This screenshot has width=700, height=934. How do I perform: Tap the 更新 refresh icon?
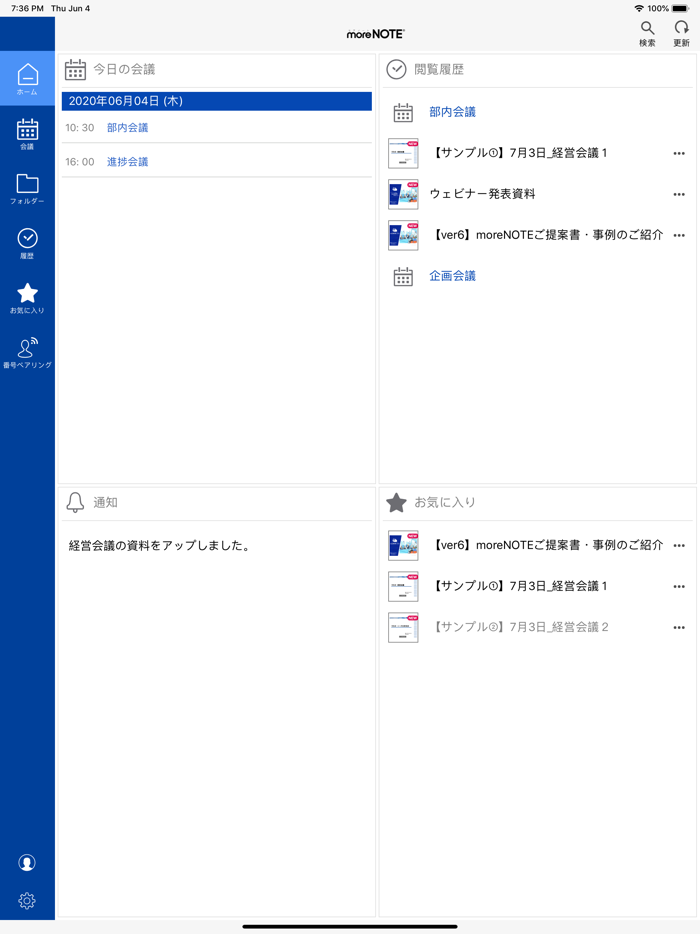click(682, 34)
